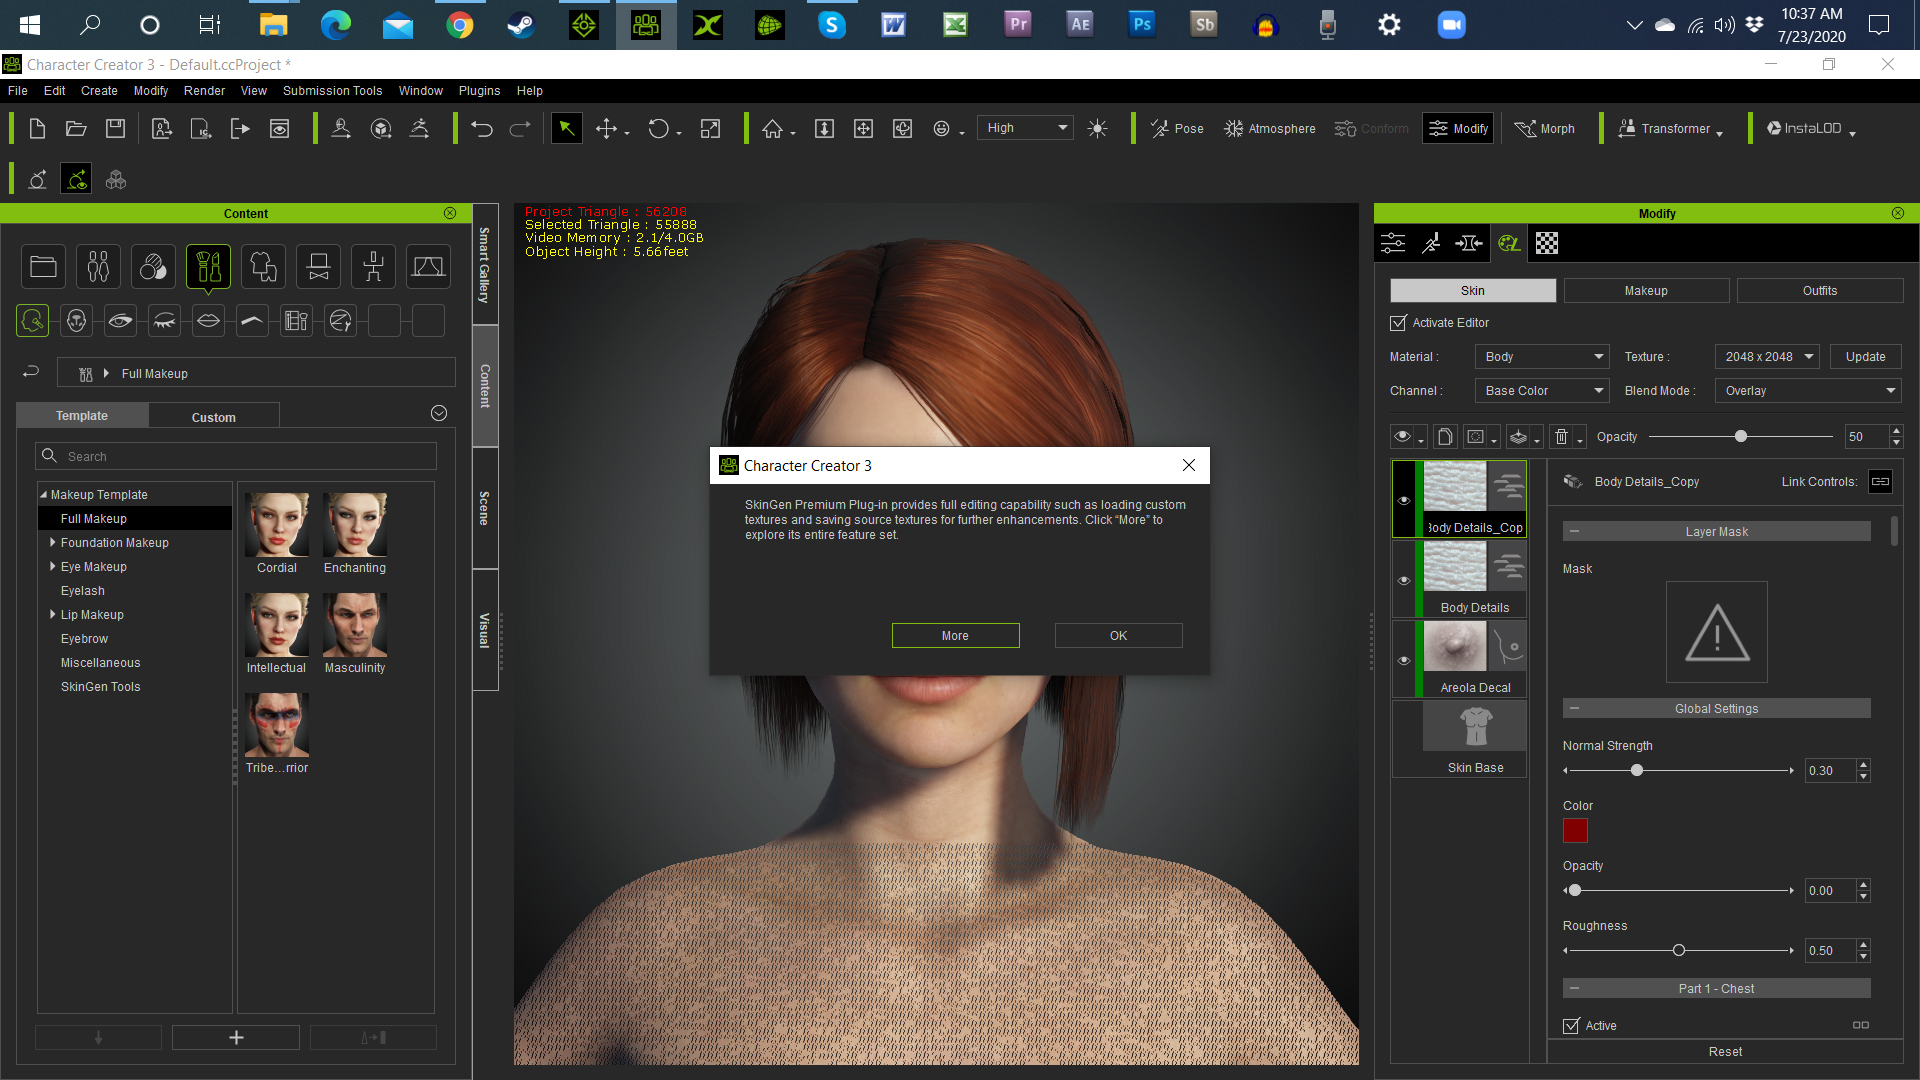Toggle visibility of Body Details_Copy layer

coord(1402,500)
